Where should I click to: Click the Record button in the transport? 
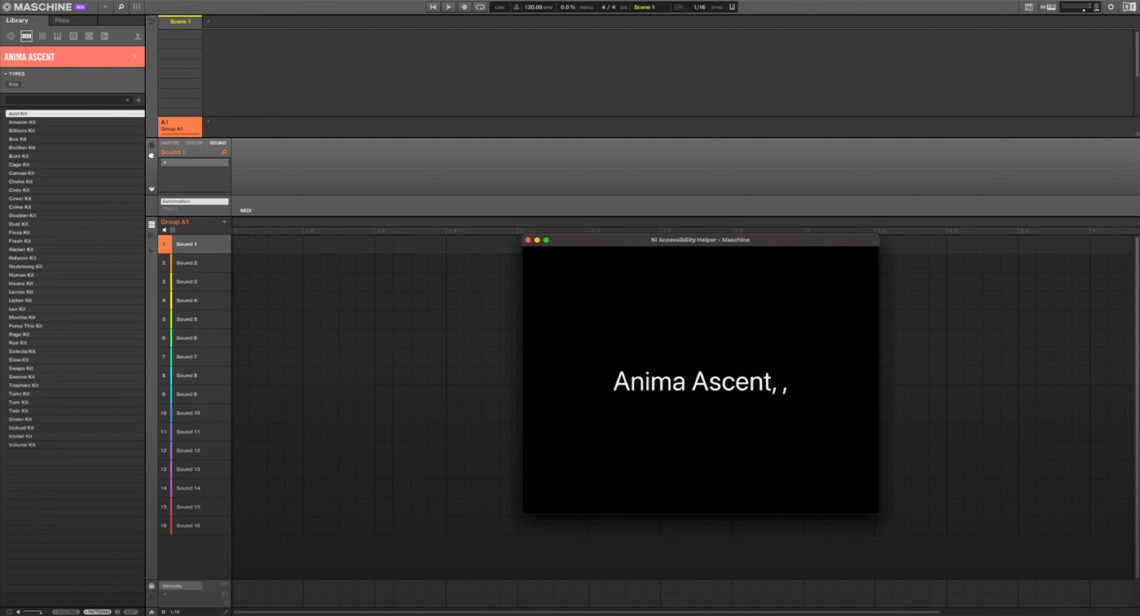(464, 7)
